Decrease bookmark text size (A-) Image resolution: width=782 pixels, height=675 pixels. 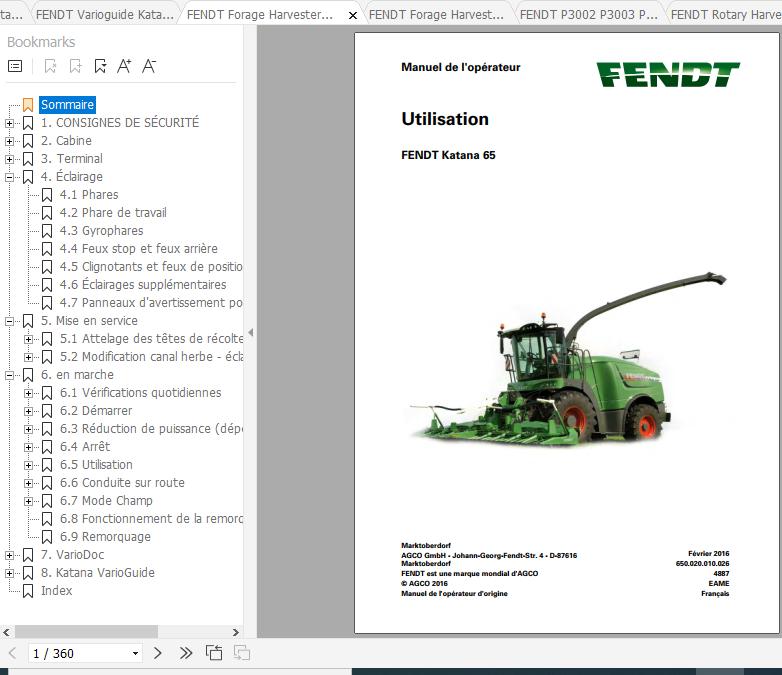(x=149, y=66)
